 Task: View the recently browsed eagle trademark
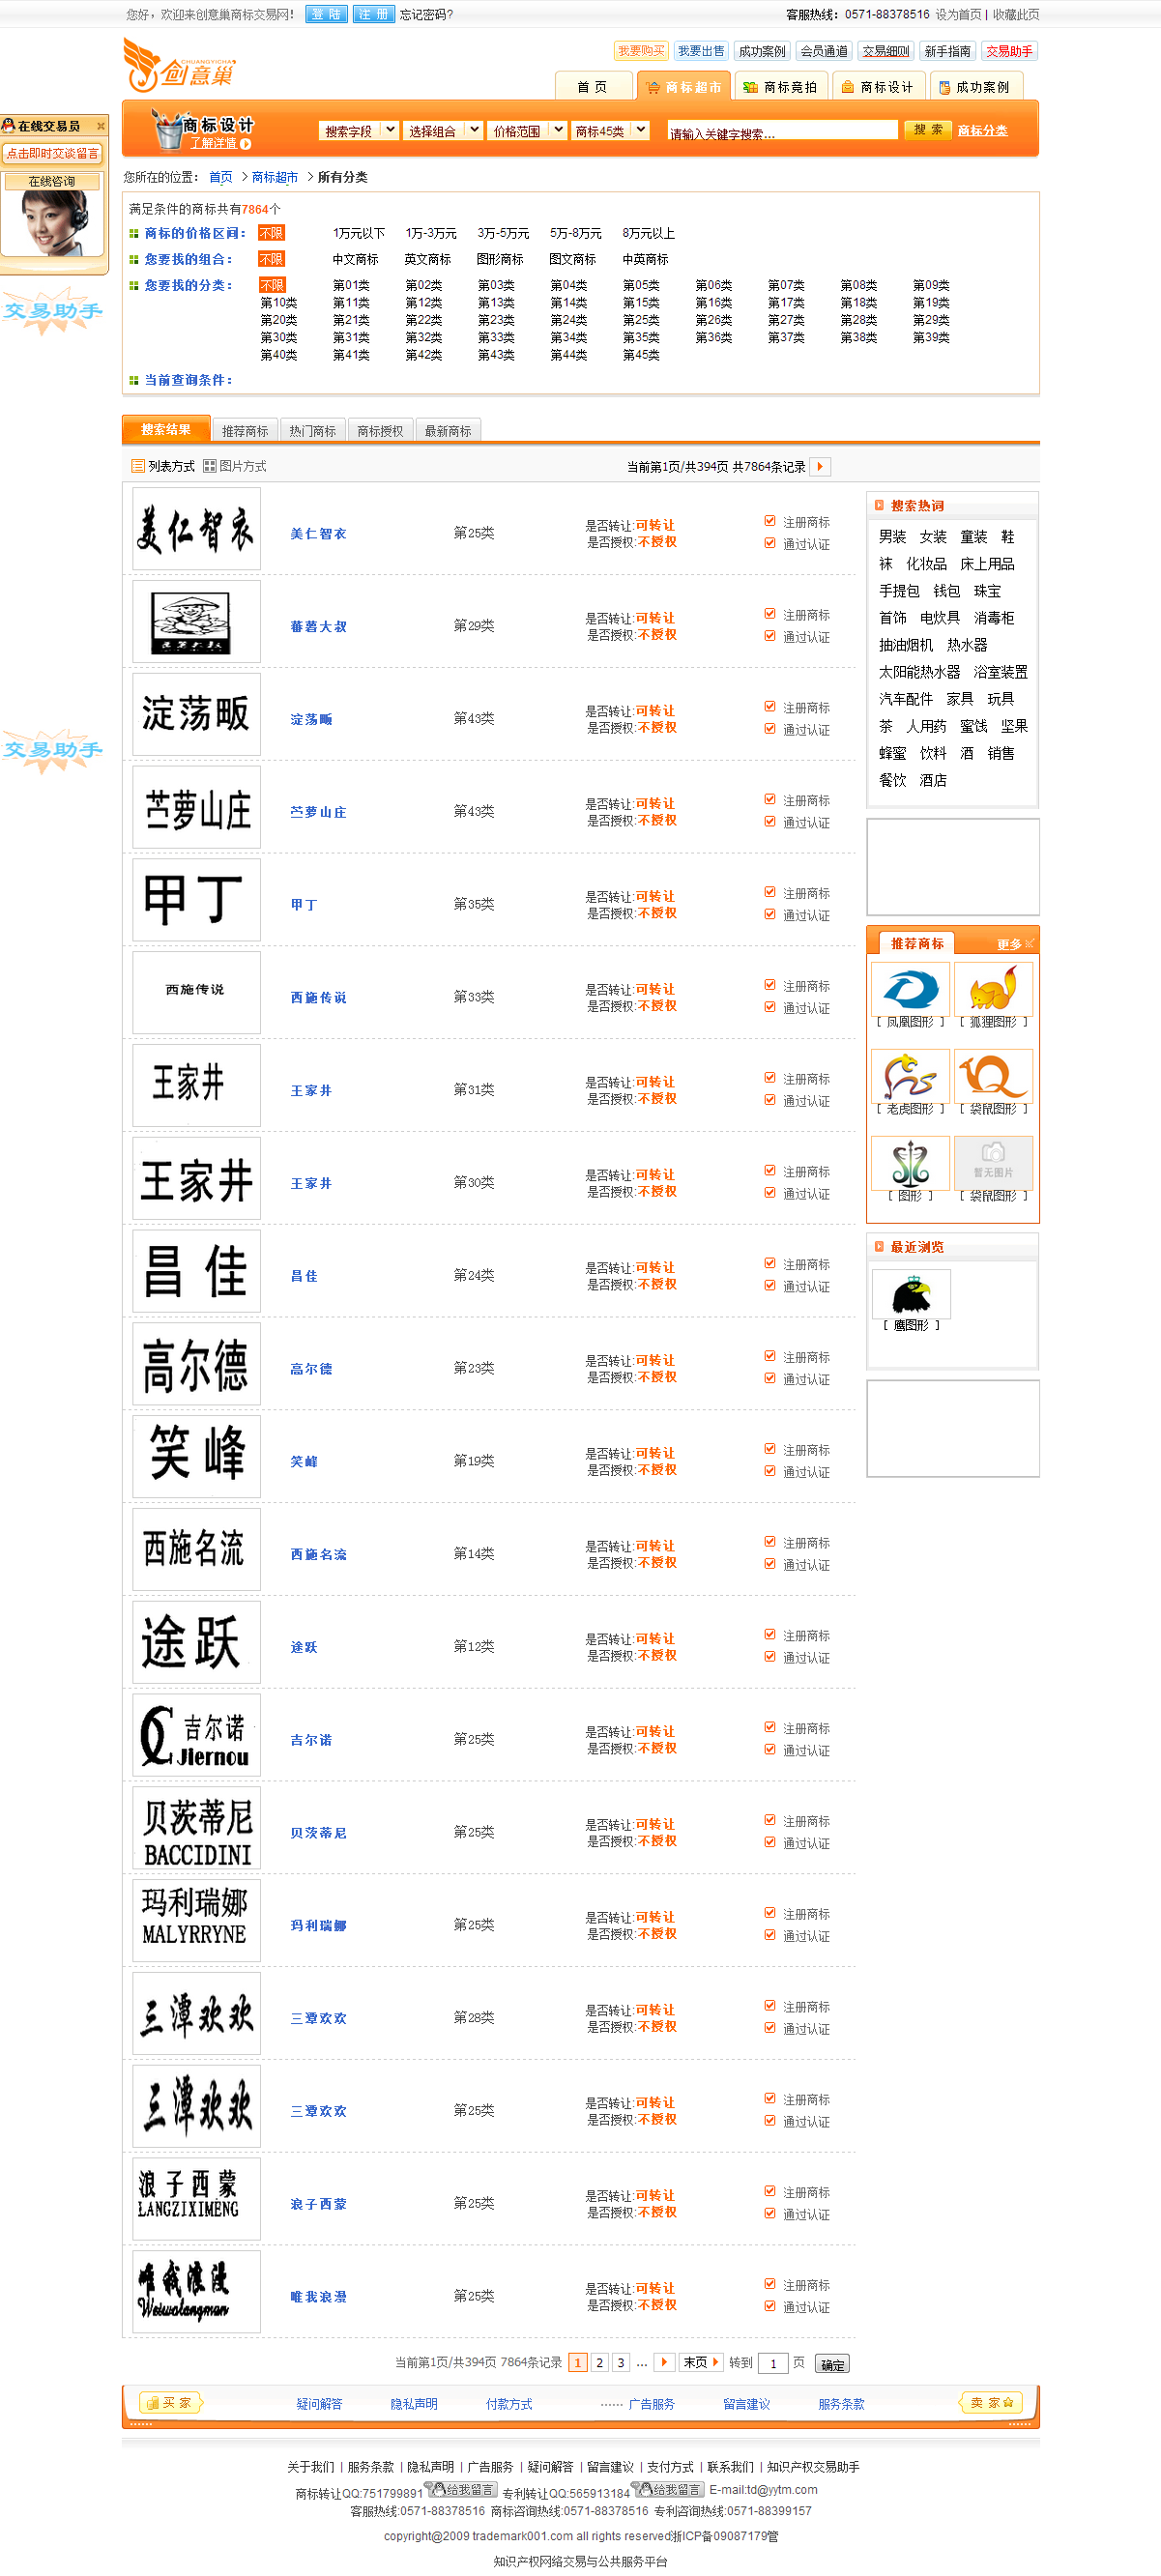(910, 1295)
